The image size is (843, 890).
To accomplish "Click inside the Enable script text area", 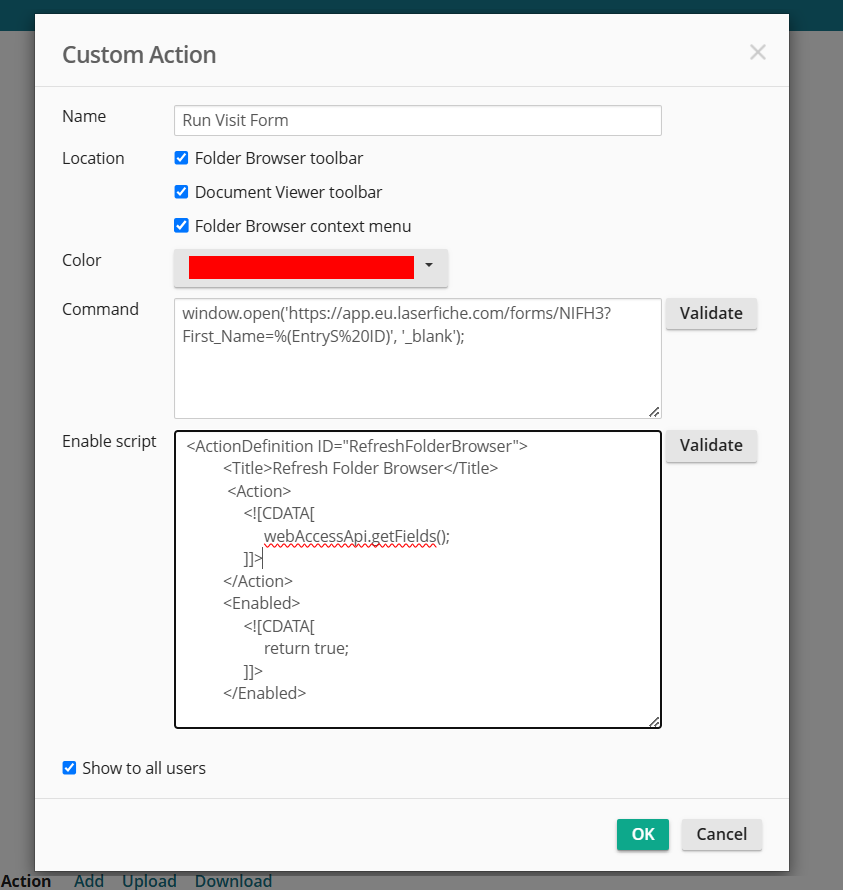I will coord(418,580).
